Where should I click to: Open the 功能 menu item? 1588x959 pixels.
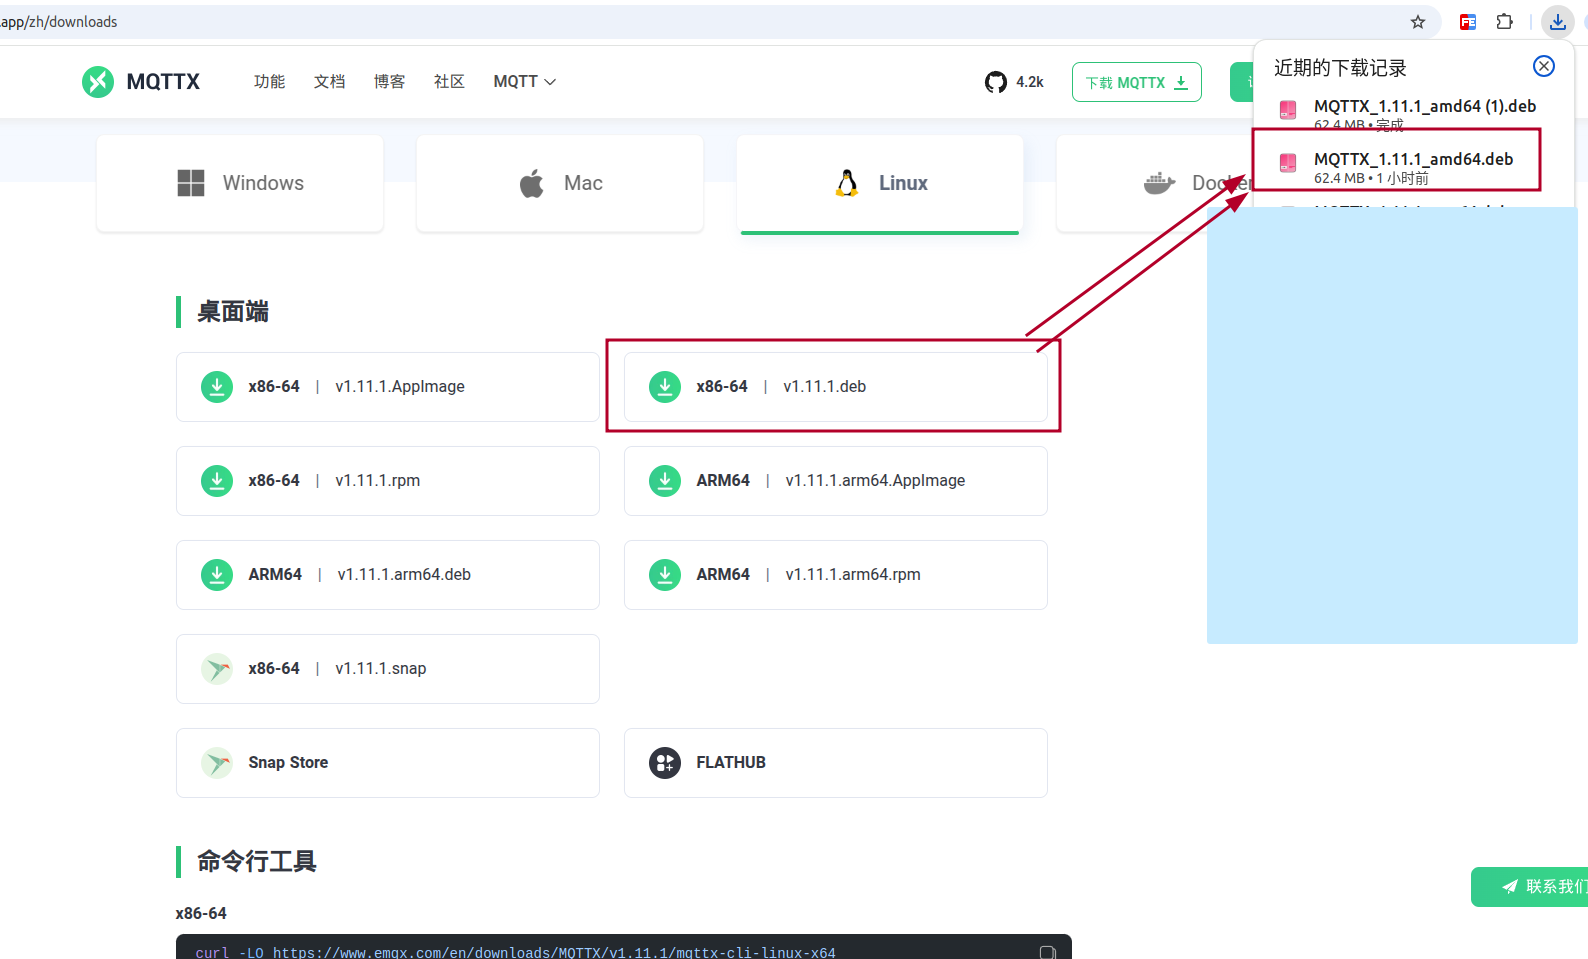click(269, 82)
